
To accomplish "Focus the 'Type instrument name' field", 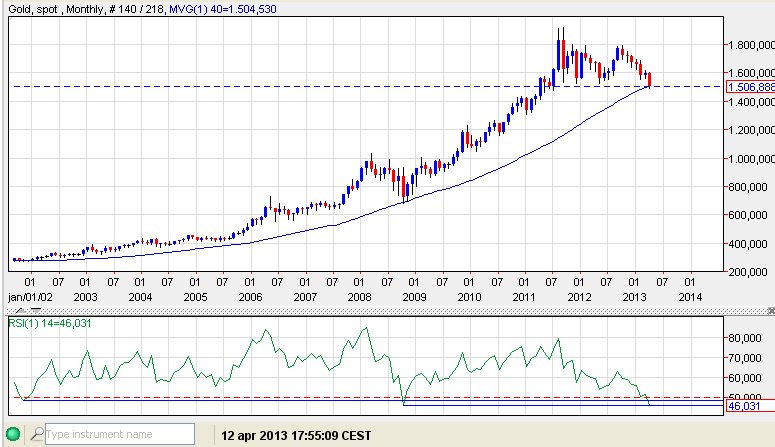I will (x=120, y=434).
